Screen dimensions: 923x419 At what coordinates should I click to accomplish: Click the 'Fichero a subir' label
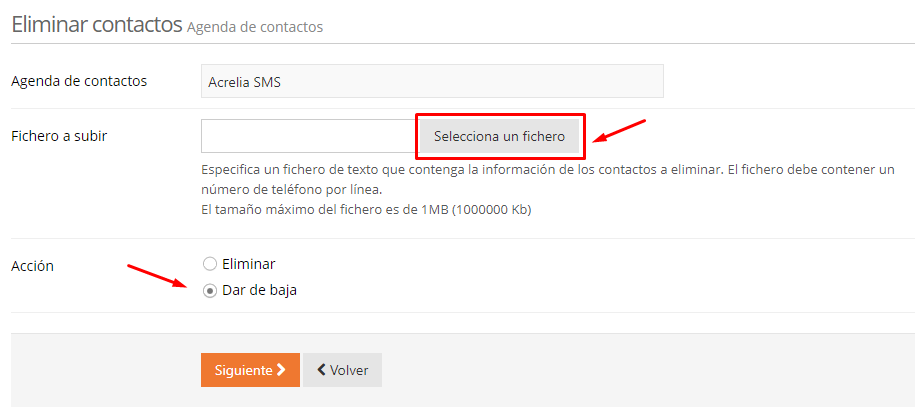point(59,136)
